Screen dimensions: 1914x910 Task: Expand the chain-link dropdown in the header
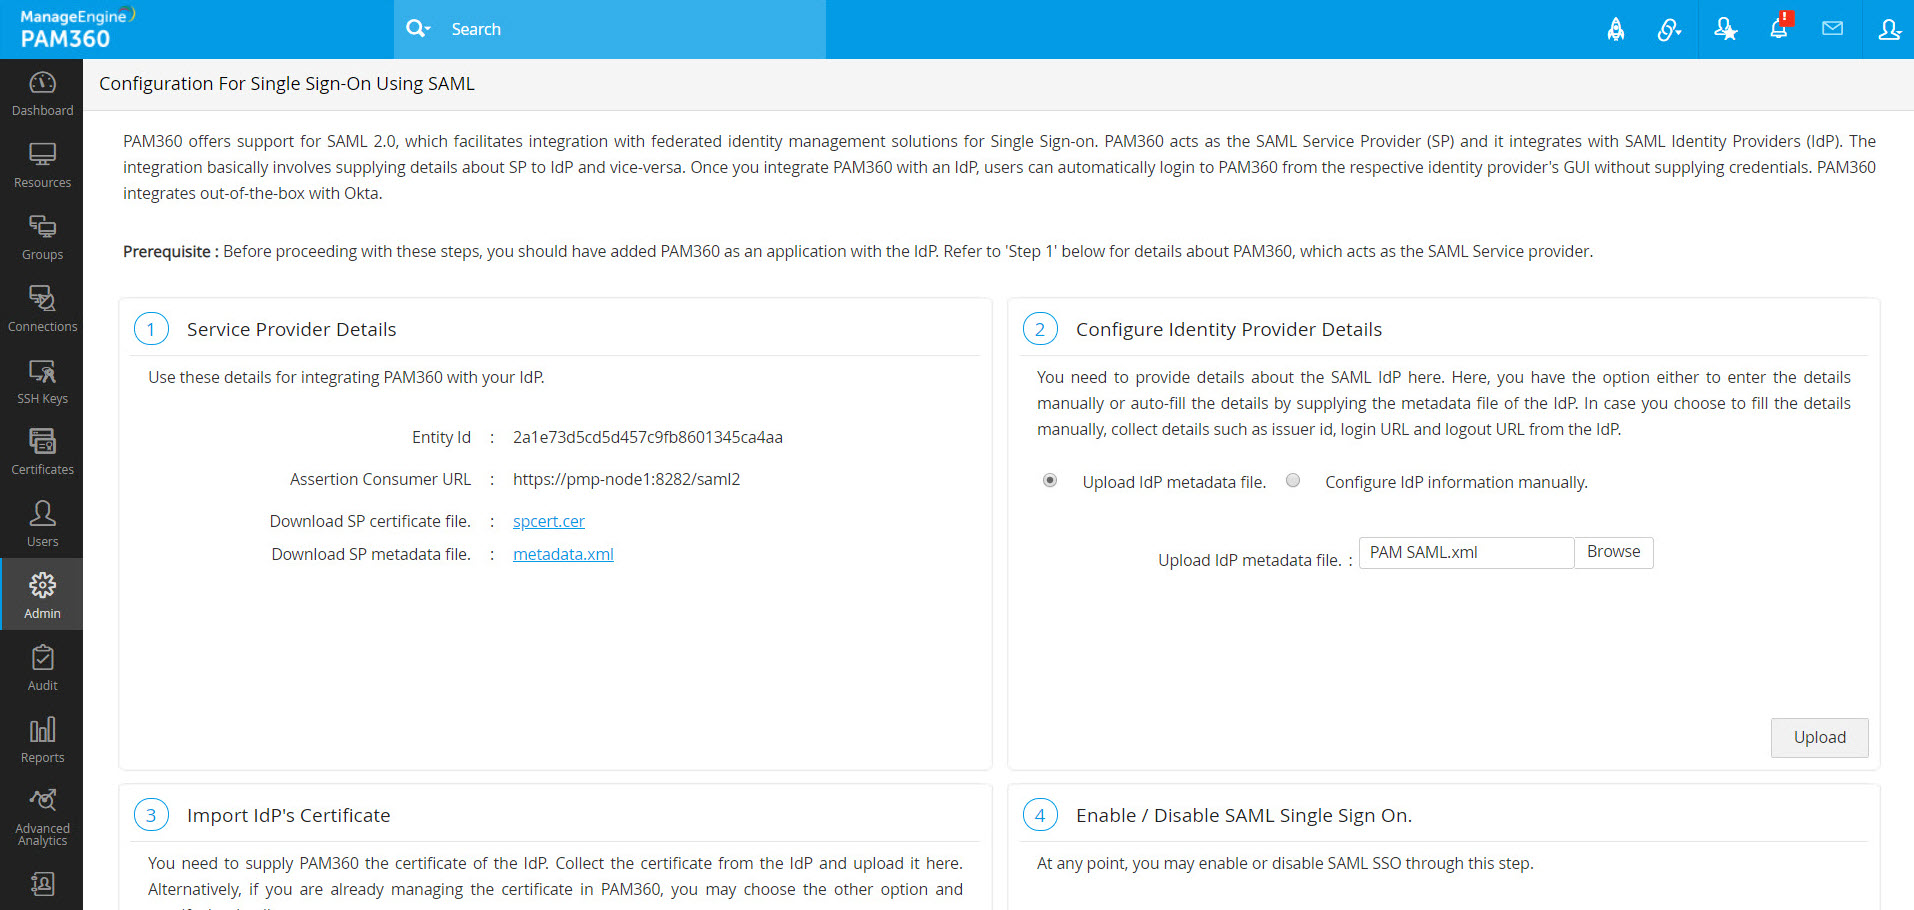(1669, 30)
